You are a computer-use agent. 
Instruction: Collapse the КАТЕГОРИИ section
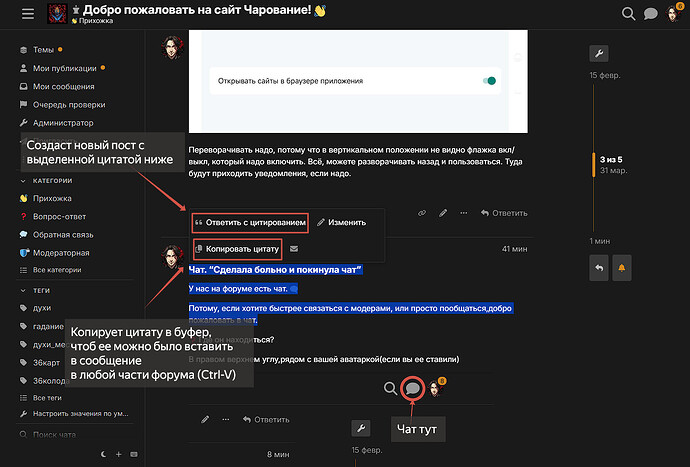(46, 180)
